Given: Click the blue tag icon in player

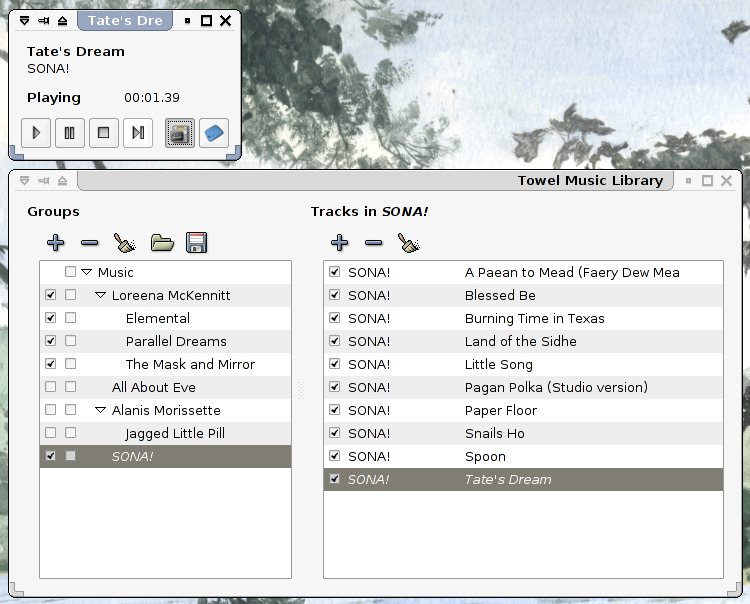Looking at the screenshot, I should 214,132.
